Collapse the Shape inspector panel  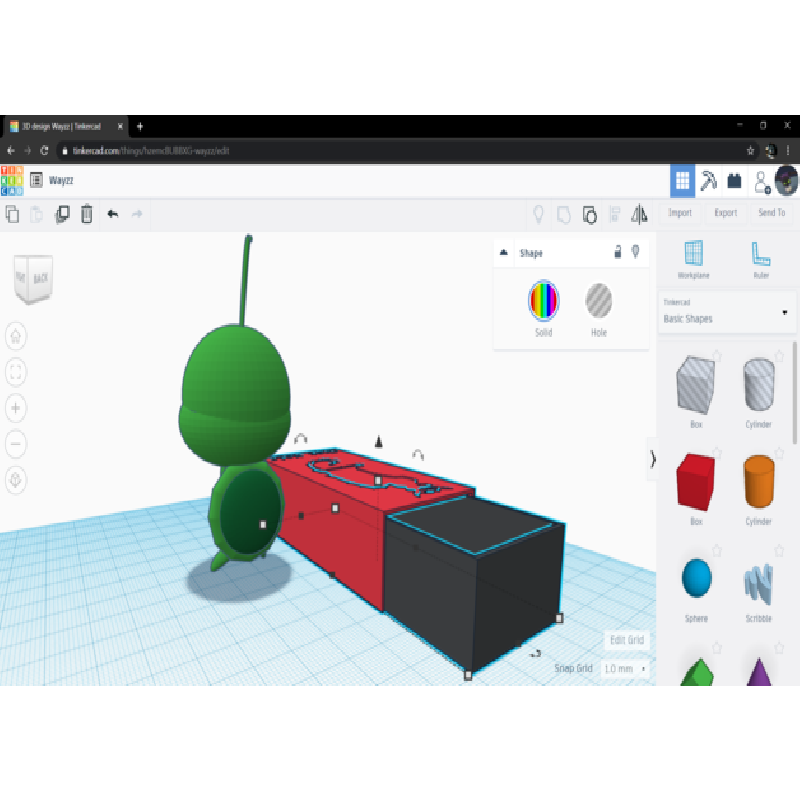(x=503, y=253)
